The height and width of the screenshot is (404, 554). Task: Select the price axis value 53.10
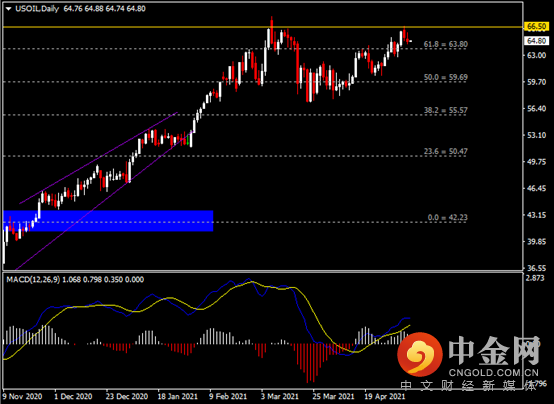(x=536, y=135)
